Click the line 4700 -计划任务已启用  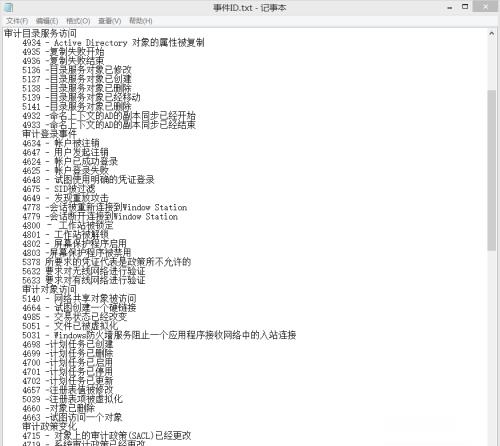(x=68, y=363)
